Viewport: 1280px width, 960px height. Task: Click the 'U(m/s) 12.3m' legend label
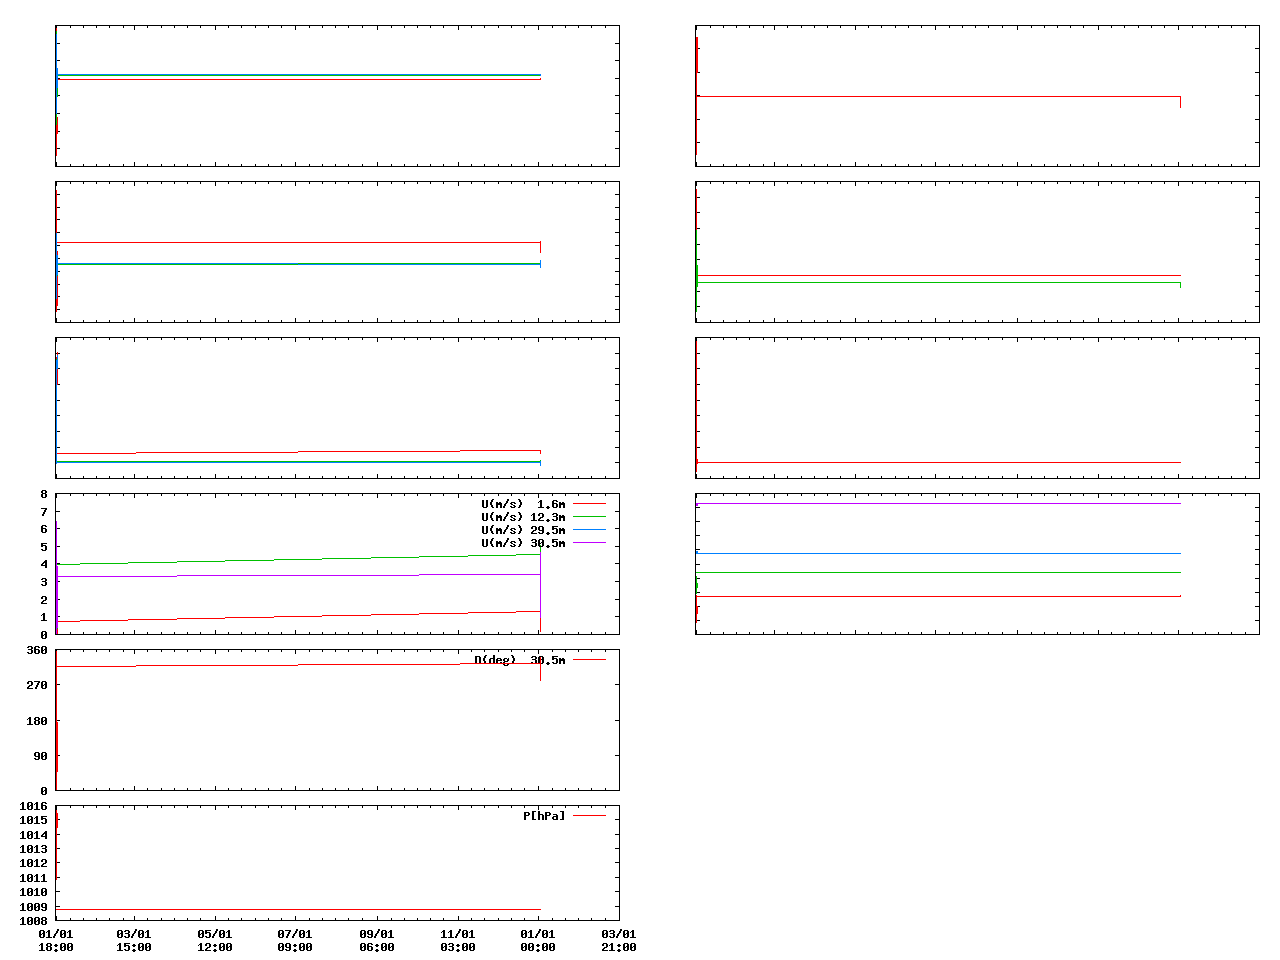(523, 517)
